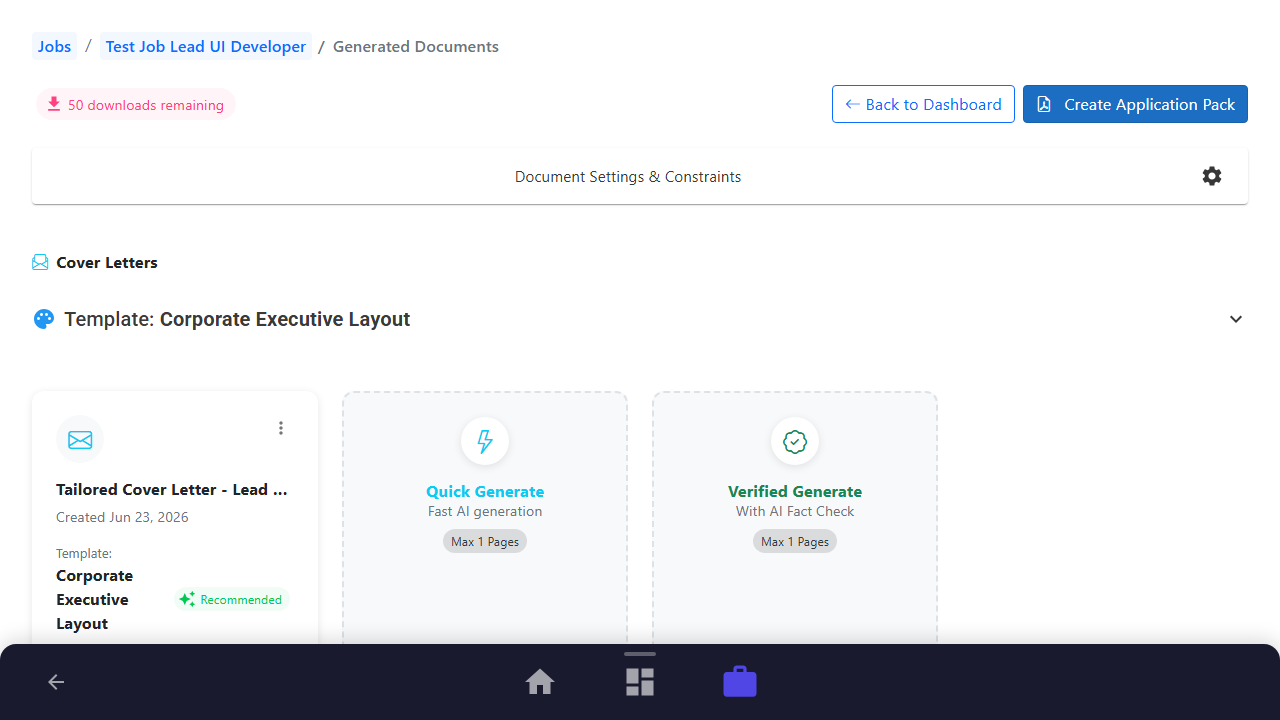Click the red download icon in the badge
The height and width of the screenshot is (720, 1280).
(54, 104)
